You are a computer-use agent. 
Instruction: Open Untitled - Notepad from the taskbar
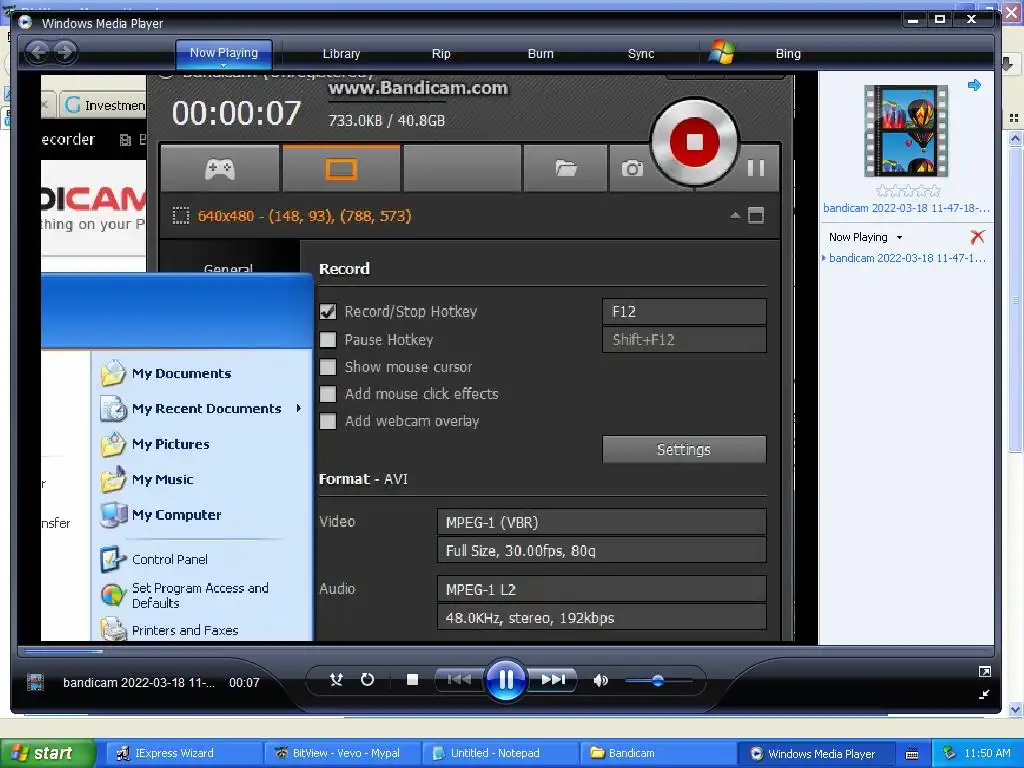501,753
